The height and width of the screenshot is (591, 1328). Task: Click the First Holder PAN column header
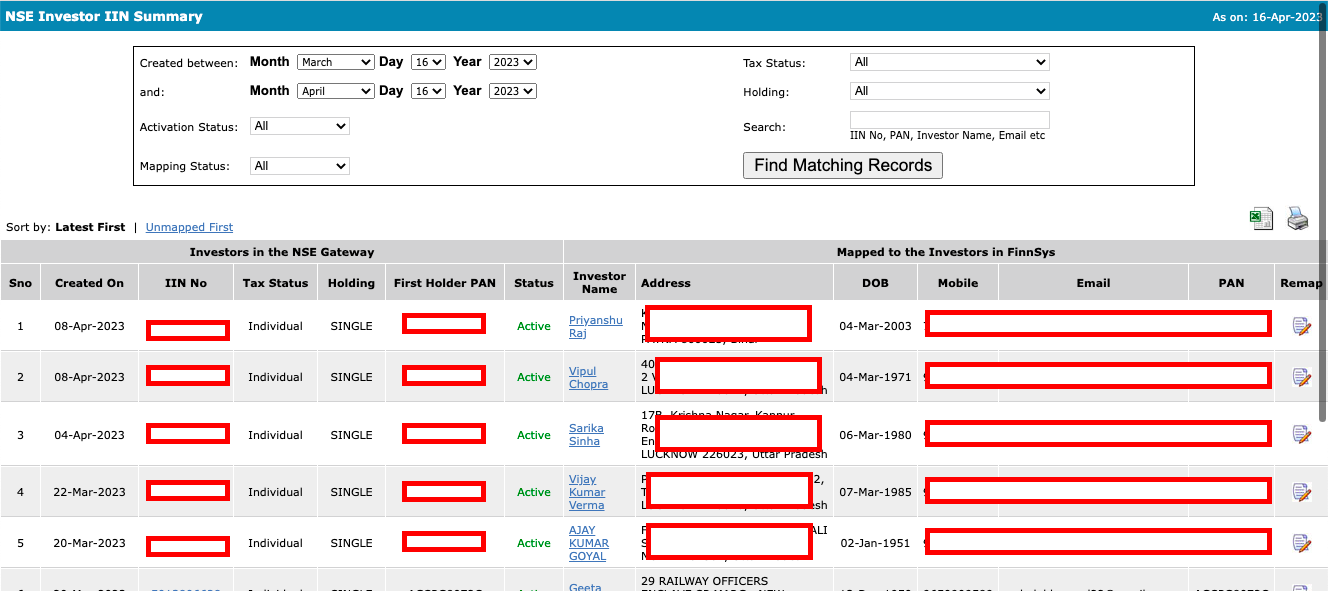click(445, 283)
